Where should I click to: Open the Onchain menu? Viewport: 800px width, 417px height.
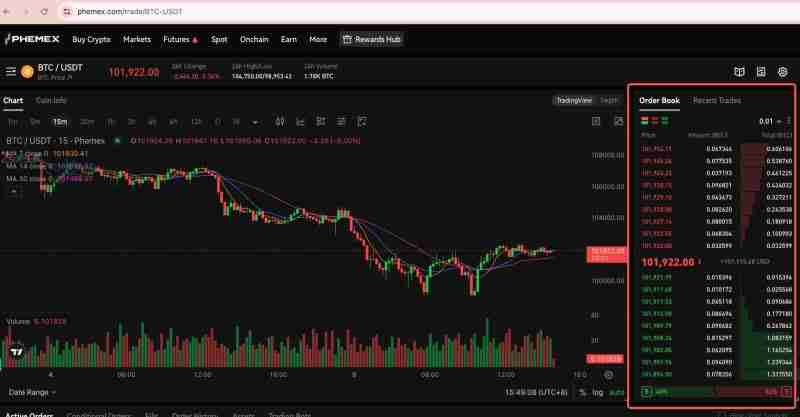pyautogui.click(x=254, y=39)
